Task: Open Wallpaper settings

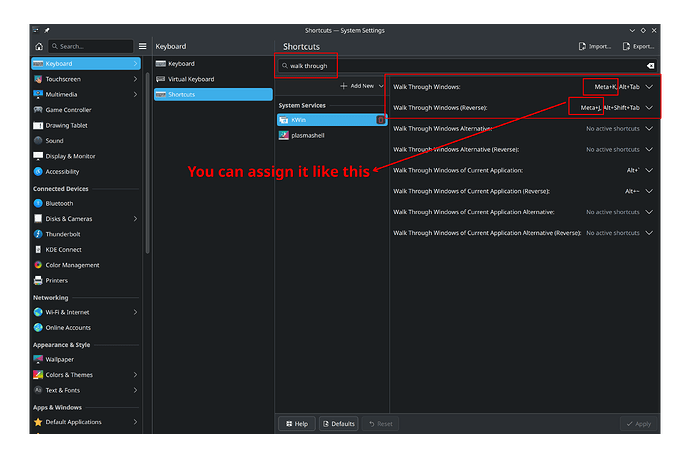Action: [x=86, y=359]
